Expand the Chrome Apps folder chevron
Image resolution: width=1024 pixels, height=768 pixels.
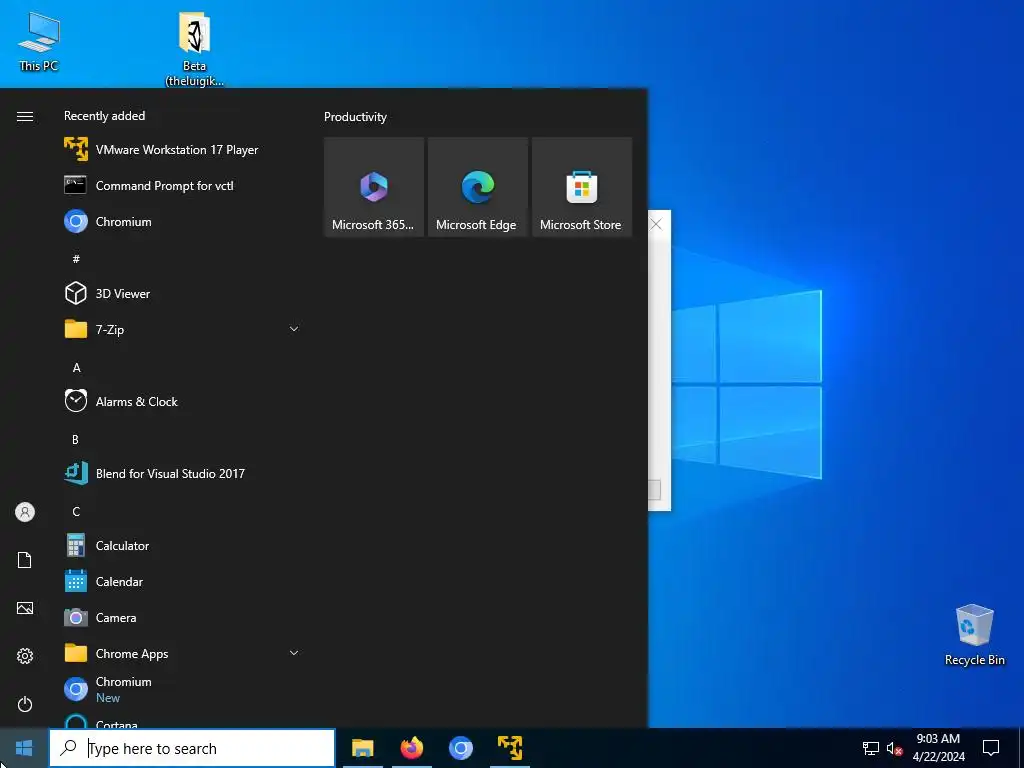pyautogui.click(x=294, y=653)
